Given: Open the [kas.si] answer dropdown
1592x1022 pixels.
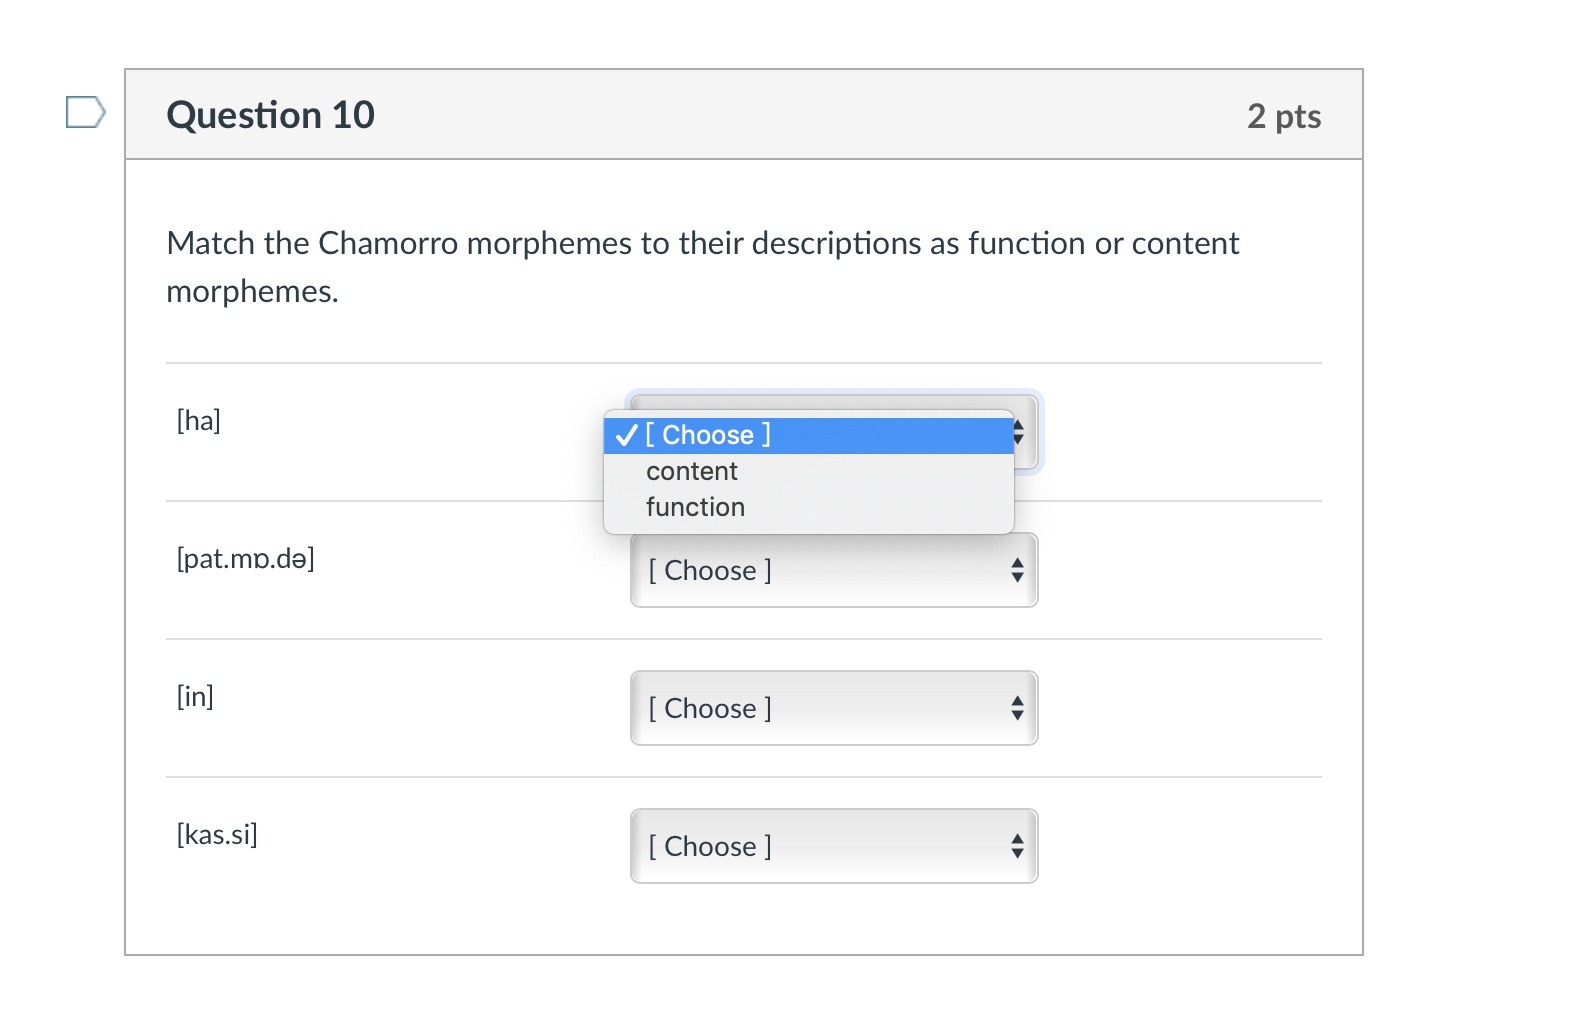Looking at the screenshot, I should 834,846.
